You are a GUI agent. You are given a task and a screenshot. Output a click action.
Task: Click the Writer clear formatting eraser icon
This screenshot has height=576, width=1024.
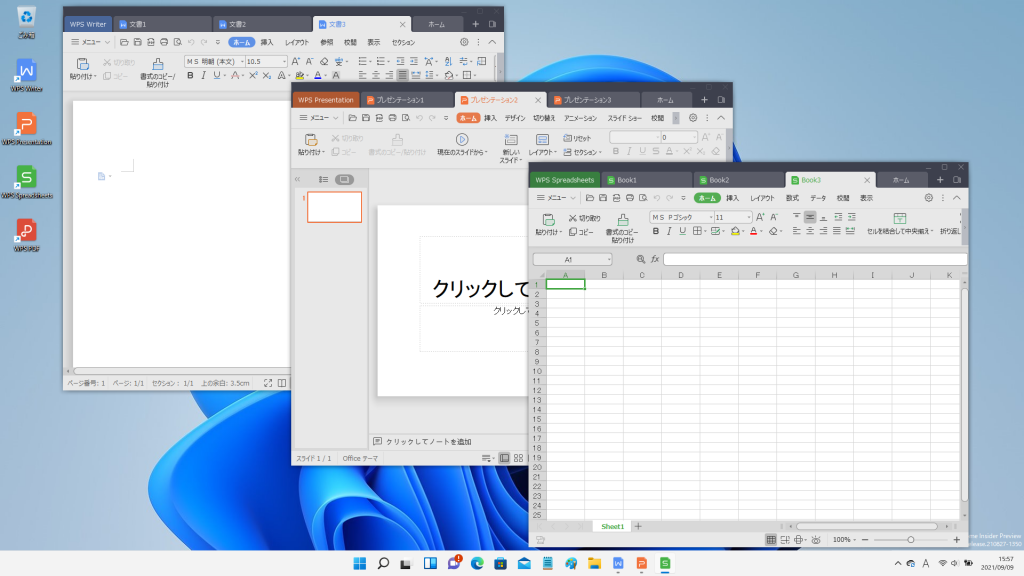coord(324,61)
